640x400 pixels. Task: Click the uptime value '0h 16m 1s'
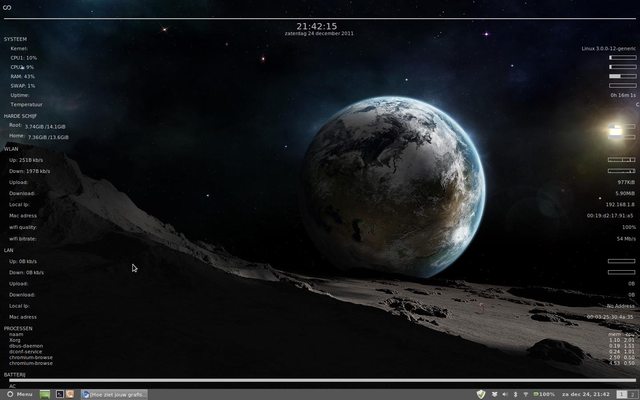[623, 95]
